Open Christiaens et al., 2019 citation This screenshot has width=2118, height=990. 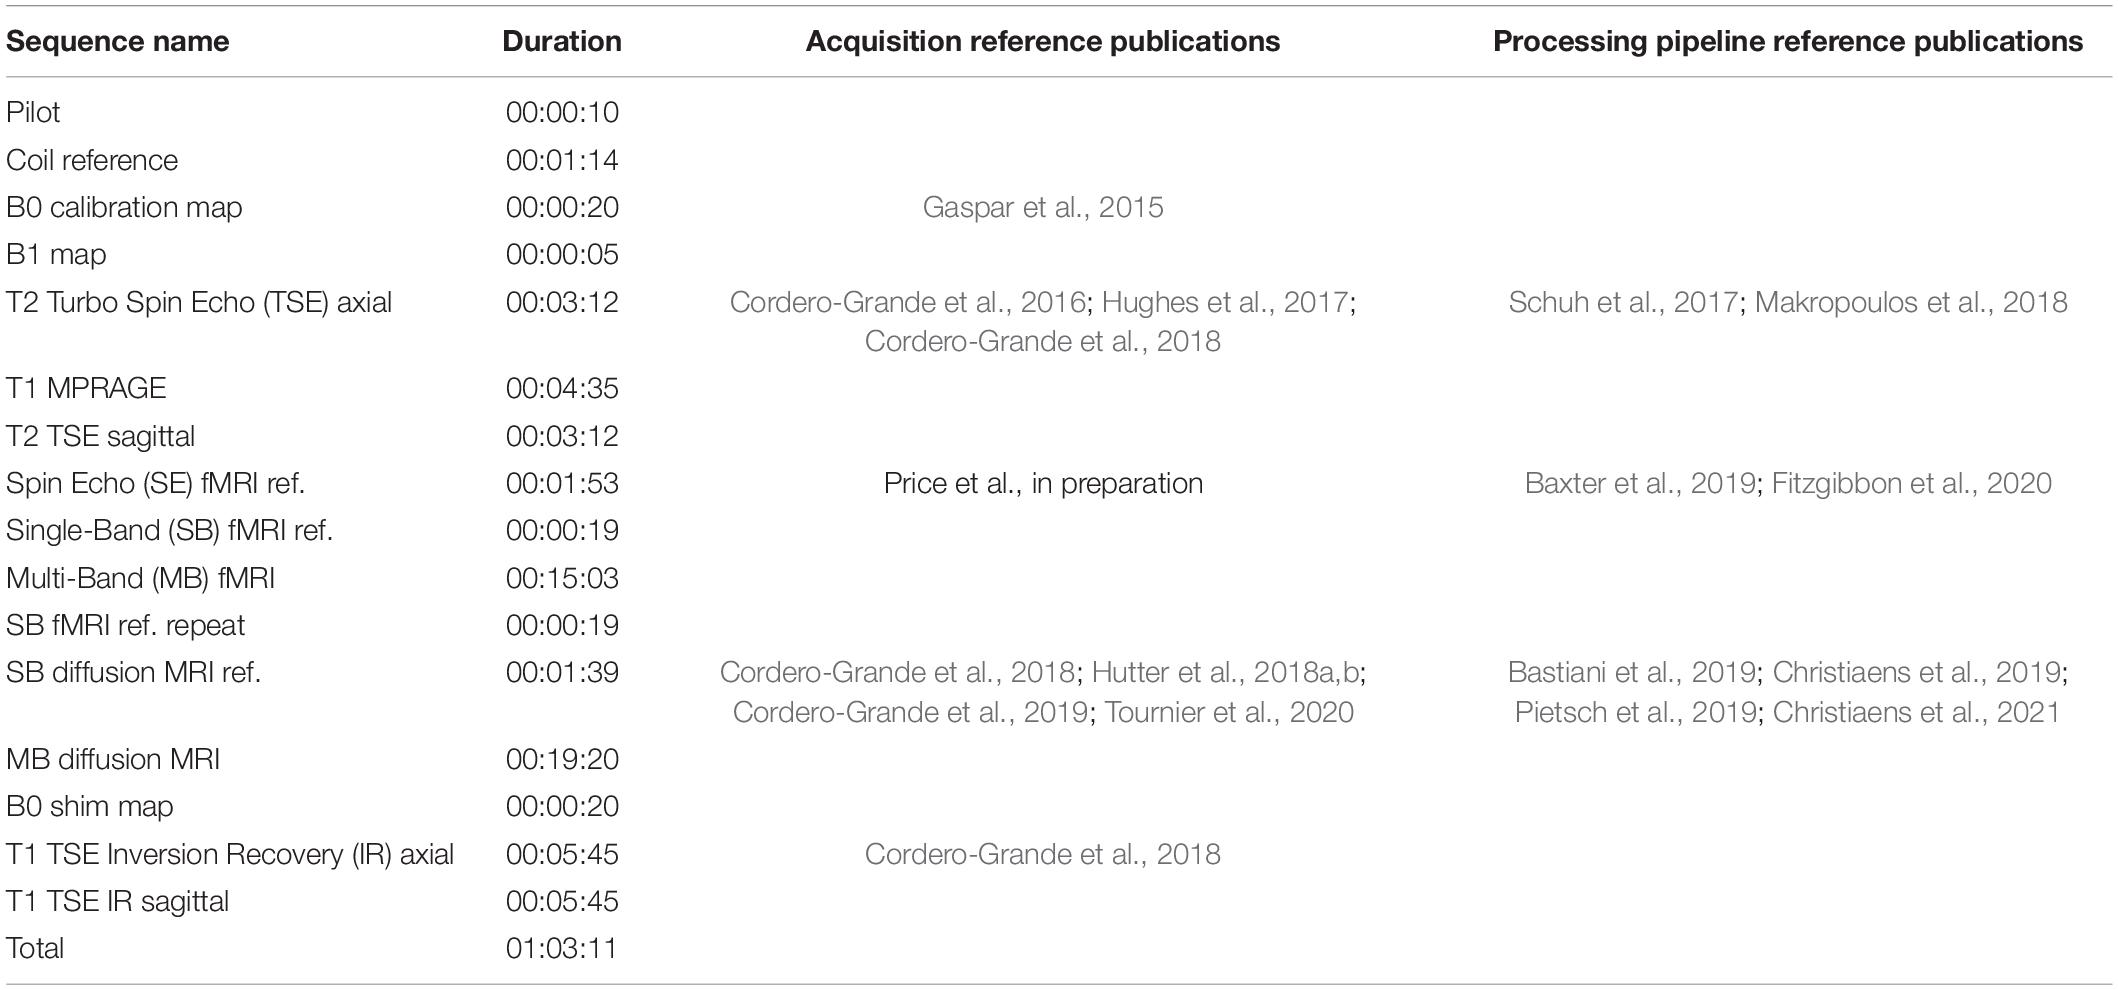click(1916, 672)
